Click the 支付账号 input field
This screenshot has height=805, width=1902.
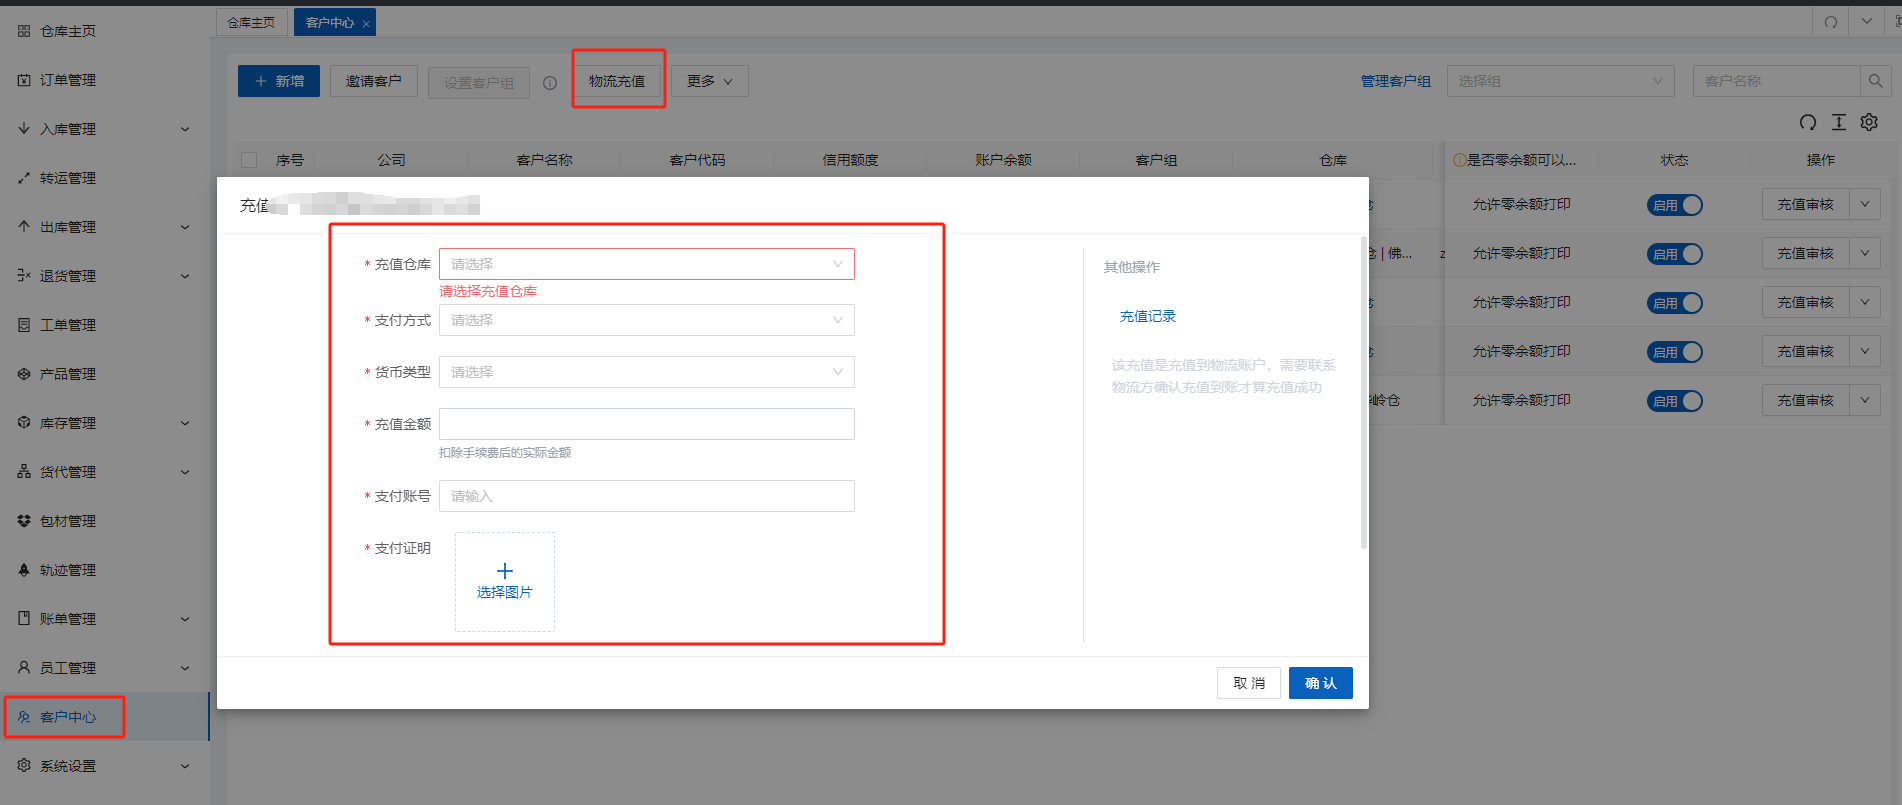click(647, 496)
